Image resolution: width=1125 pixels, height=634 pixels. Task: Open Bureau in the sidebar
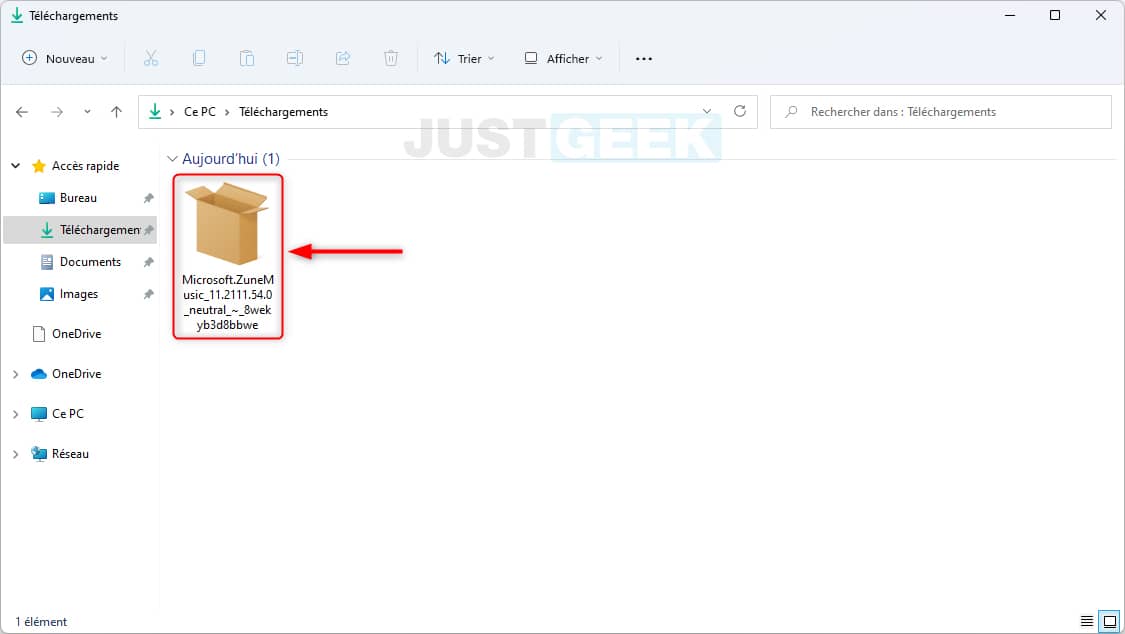tap(78, 198)
